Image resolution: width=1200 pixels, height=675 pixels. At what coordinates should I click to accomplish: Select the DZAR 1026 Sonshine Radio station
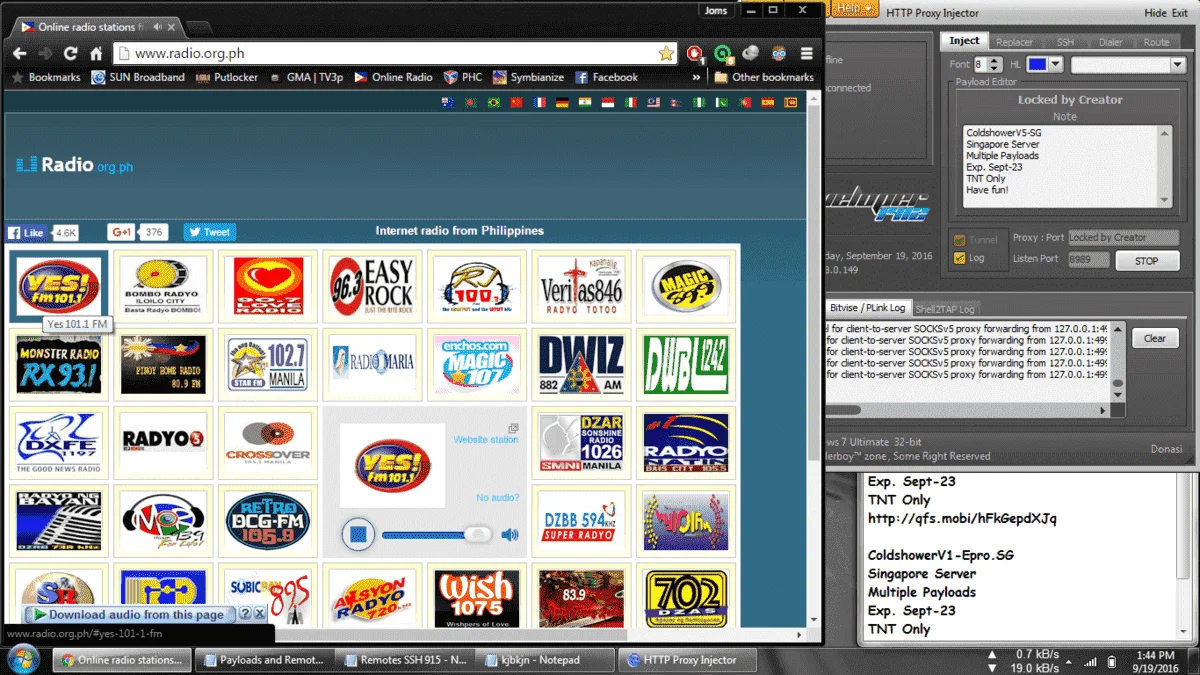pyautogui.click(x=580, y=443)
